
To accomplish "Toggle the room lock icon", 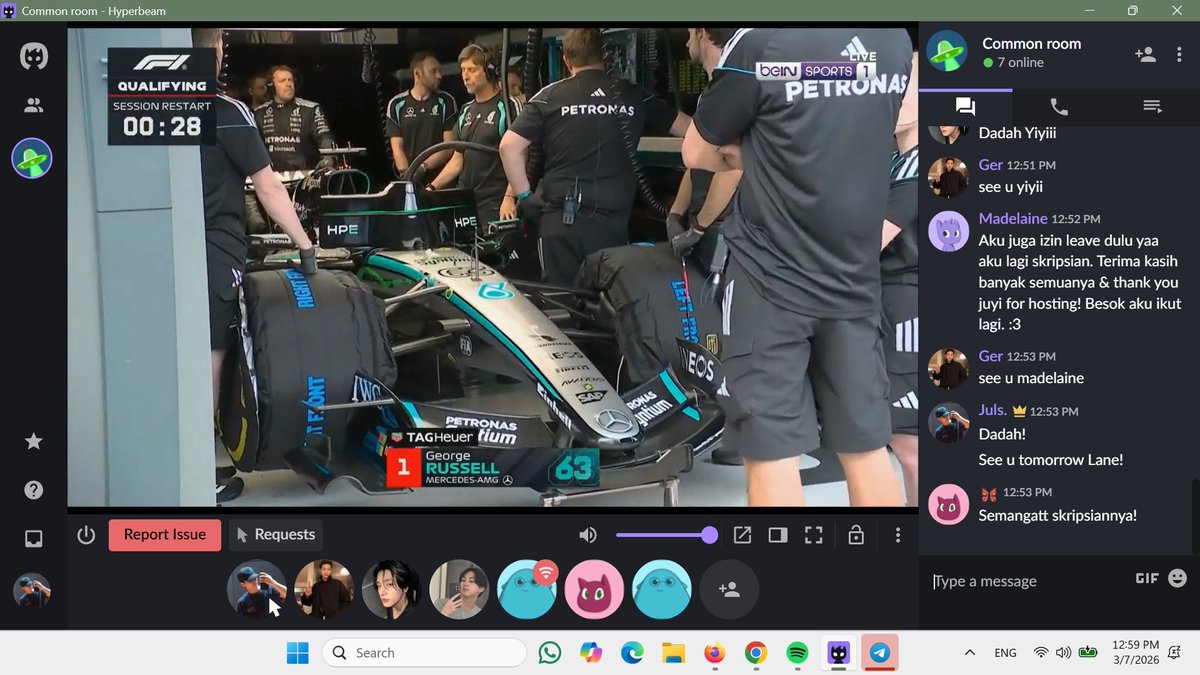I will click(x=856, y=535).
